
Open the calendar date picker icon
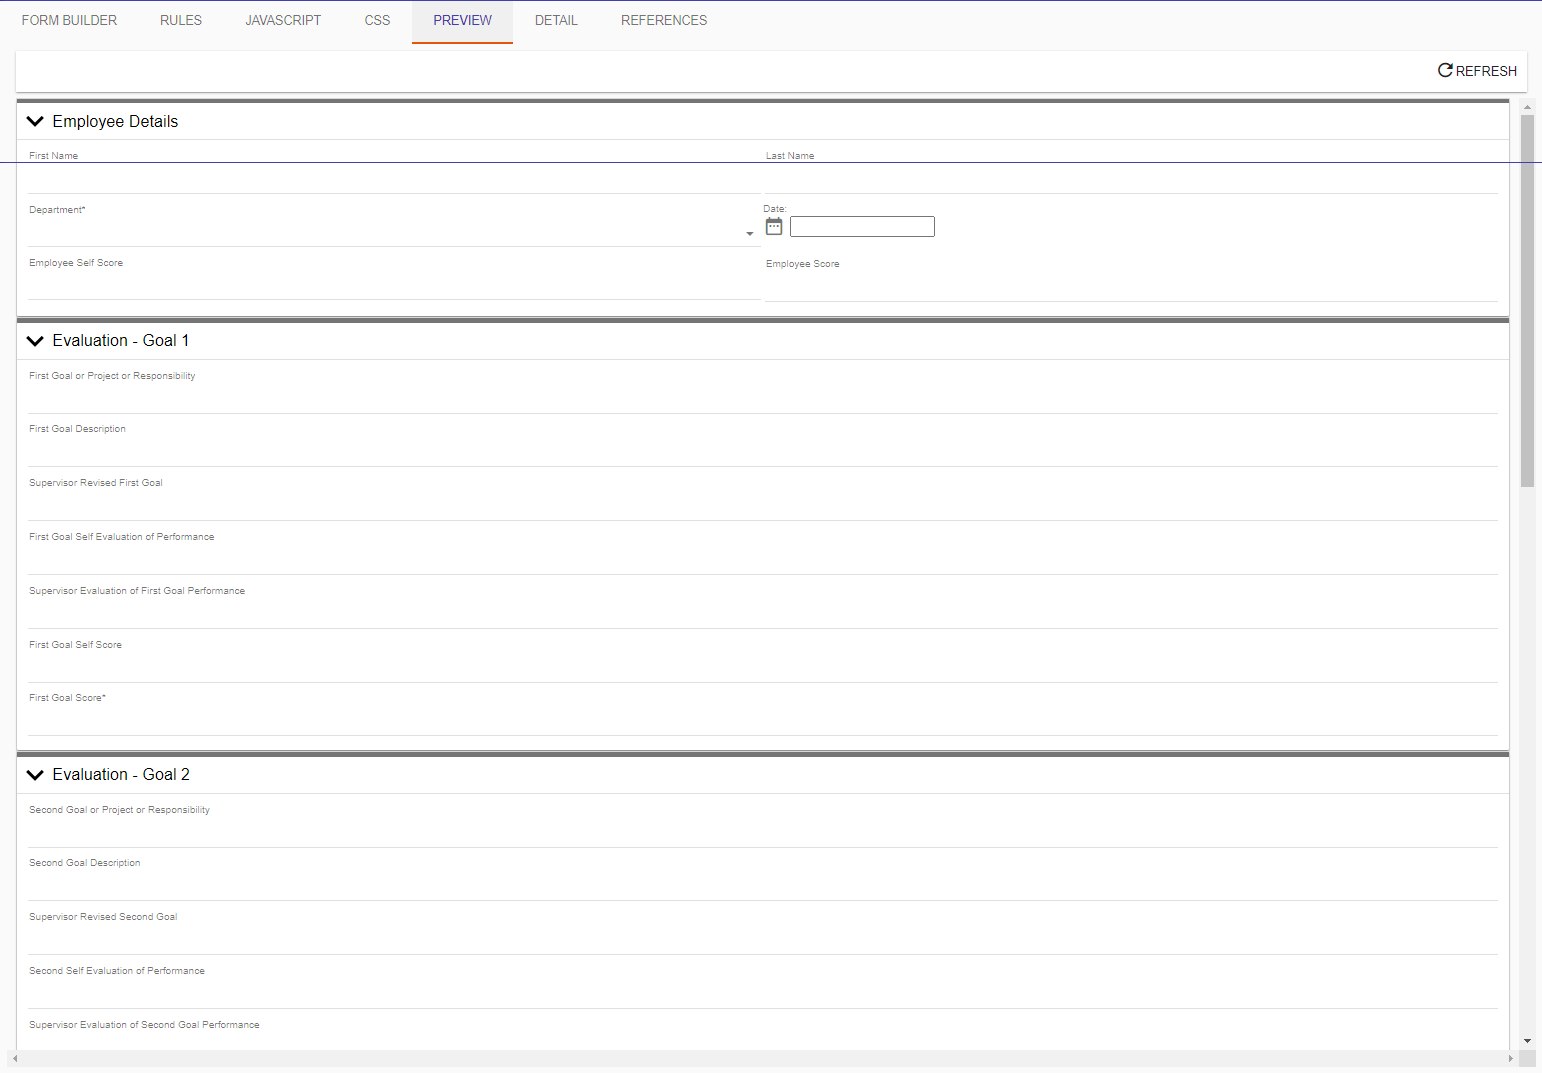coord(774,227)
